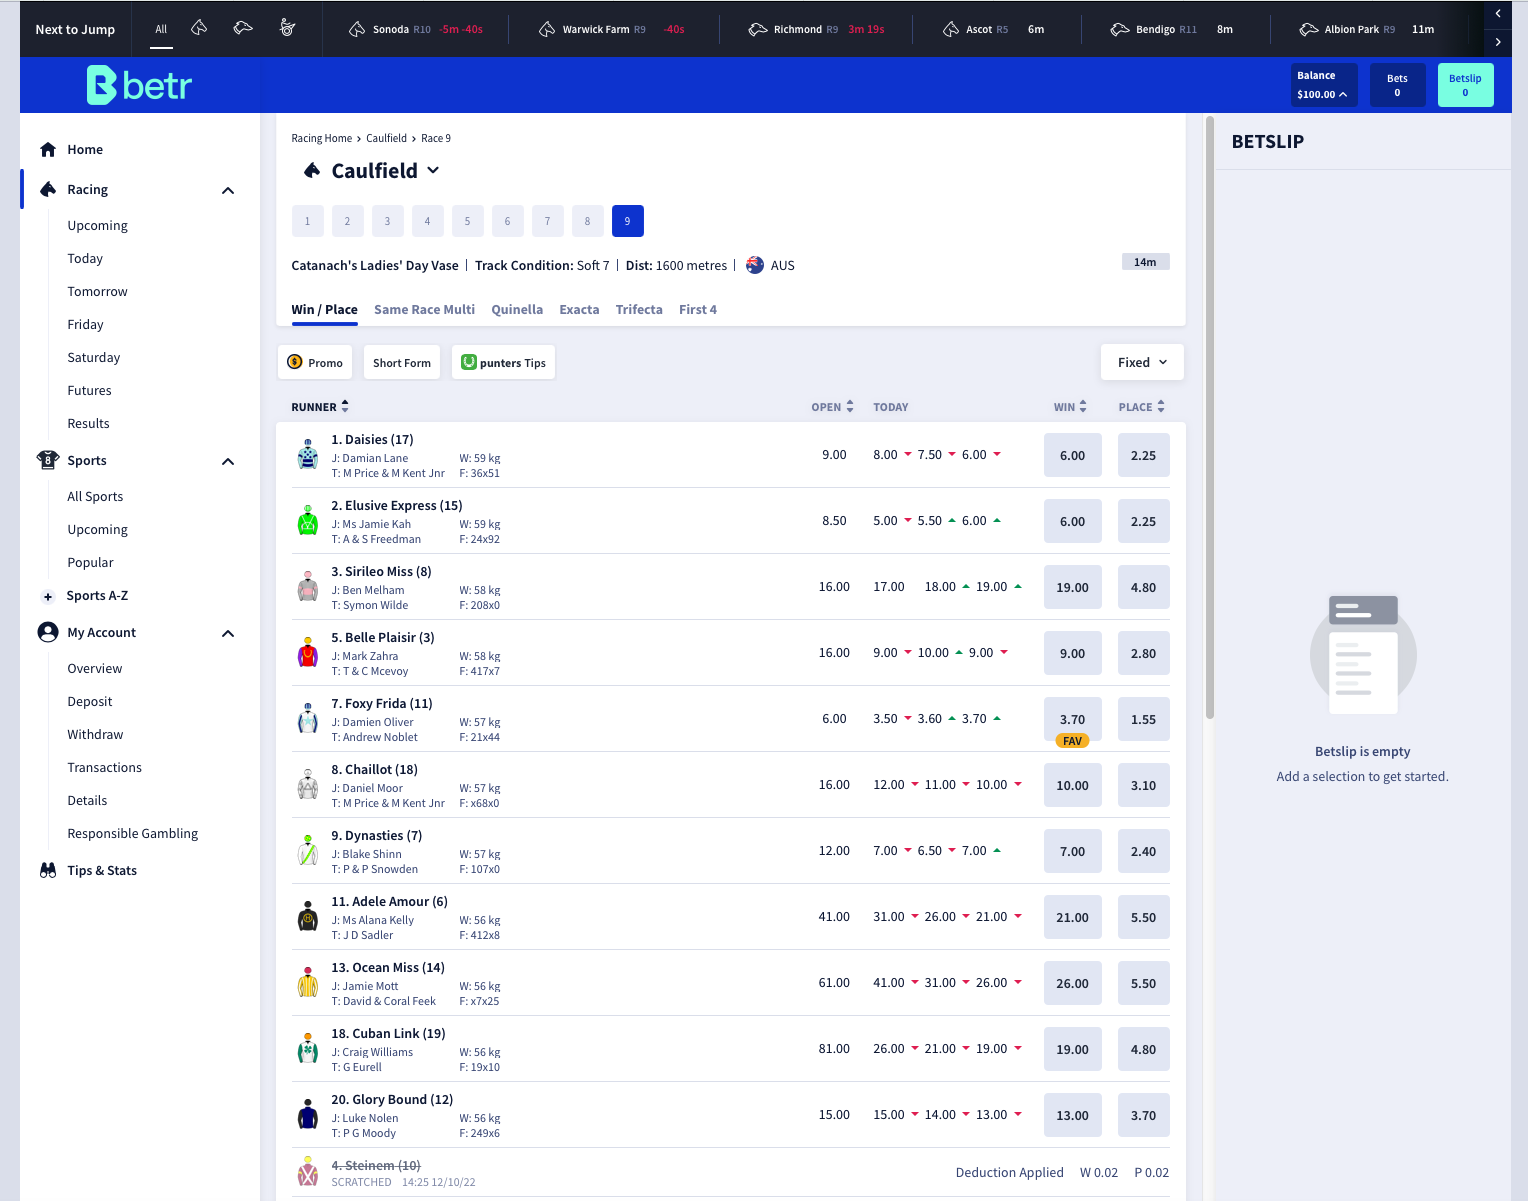The width and height of the screenshot is (1528, 1201).
Task: Switch to the Quinella tab
Action: [x=517, y=310]
